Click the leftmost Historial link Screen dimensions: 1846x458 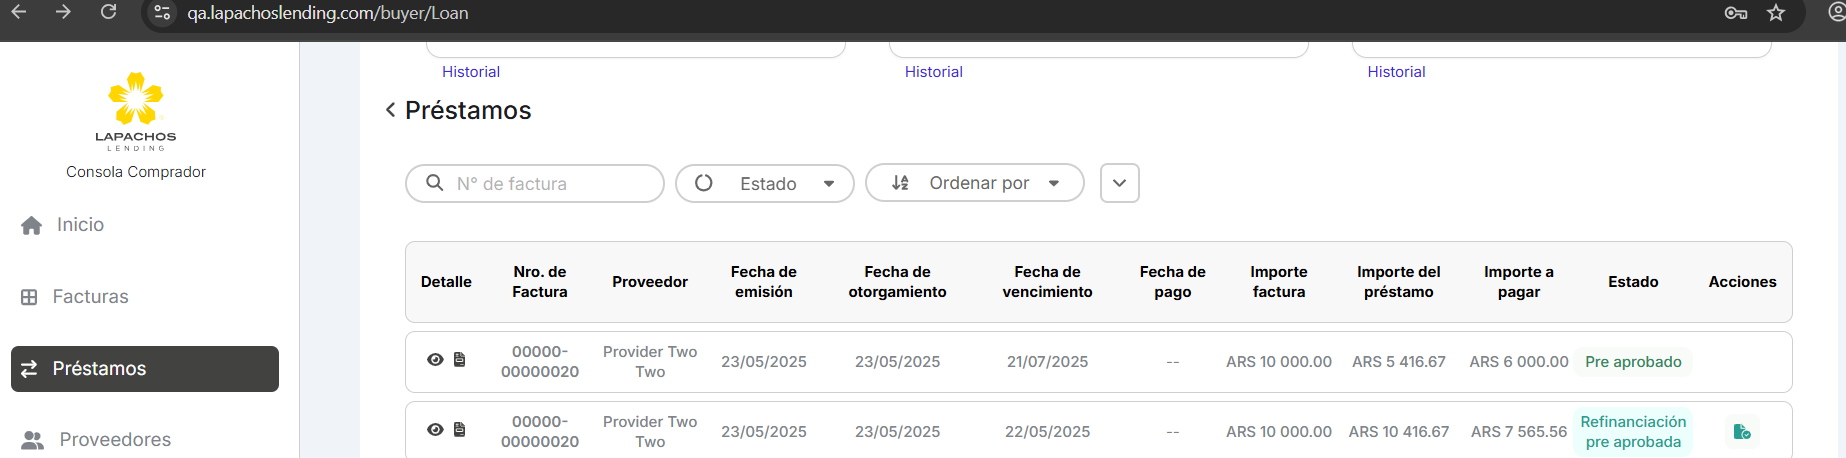(x=471, y=72)
